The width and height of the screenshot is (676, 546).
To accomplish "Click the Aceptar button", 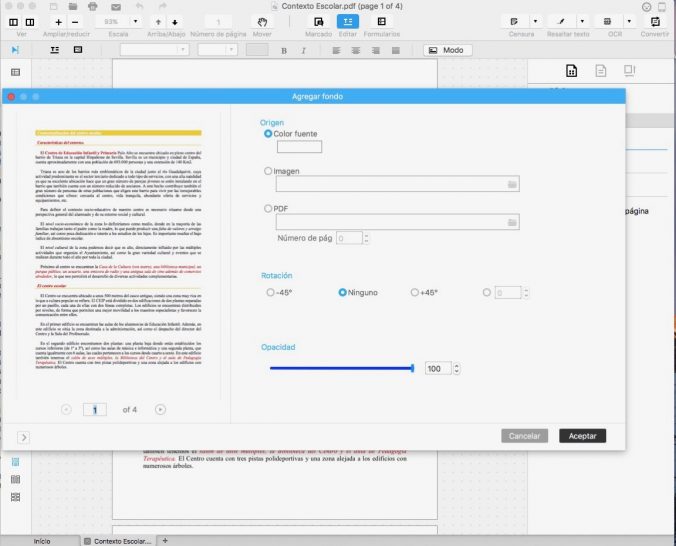I will [x=582, y=436].
